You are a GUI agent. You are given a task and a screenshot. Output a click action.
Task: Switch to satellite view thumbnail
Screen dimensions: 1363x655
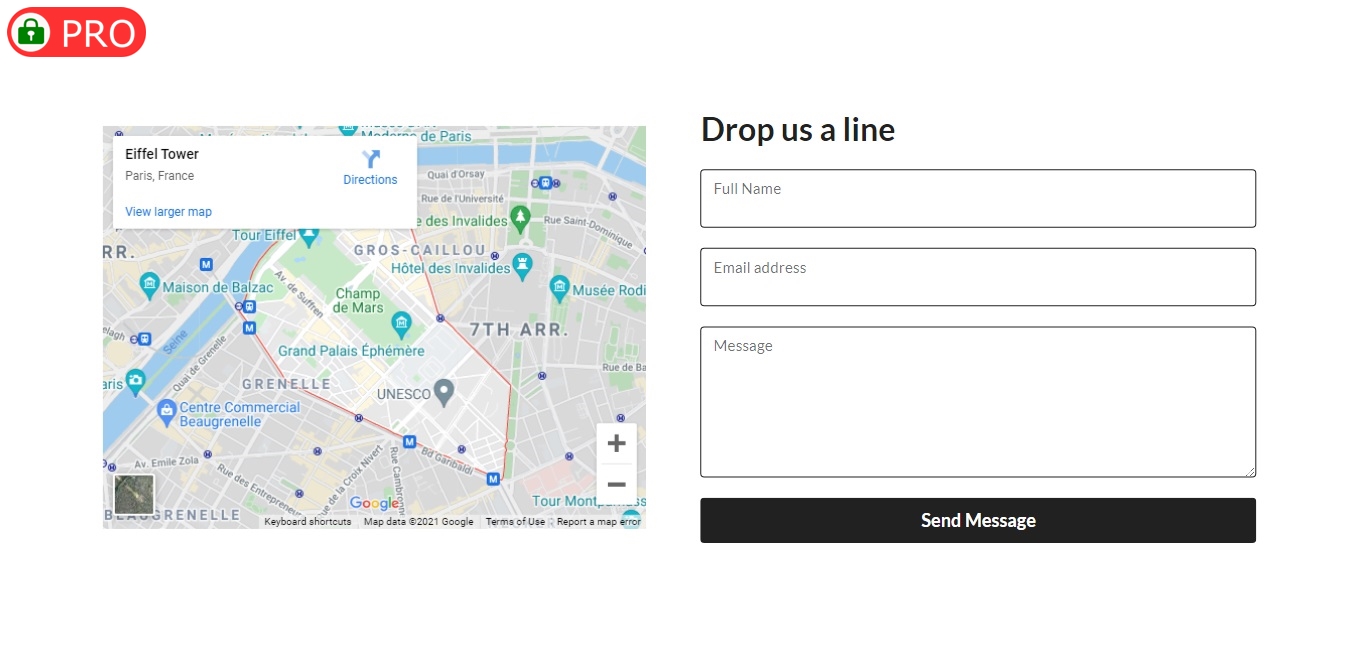point(134,495)
